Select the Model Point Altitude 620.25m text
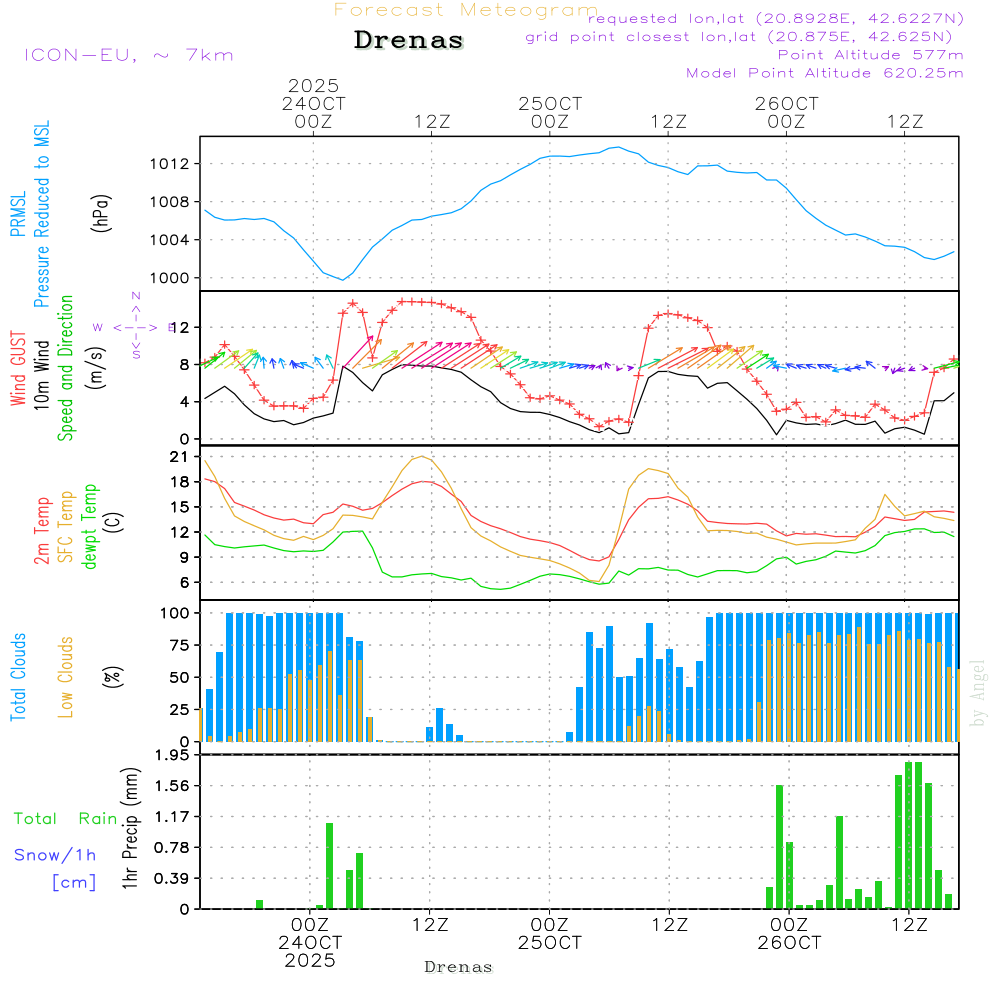1000x1000 pixels. pos(825,73)
